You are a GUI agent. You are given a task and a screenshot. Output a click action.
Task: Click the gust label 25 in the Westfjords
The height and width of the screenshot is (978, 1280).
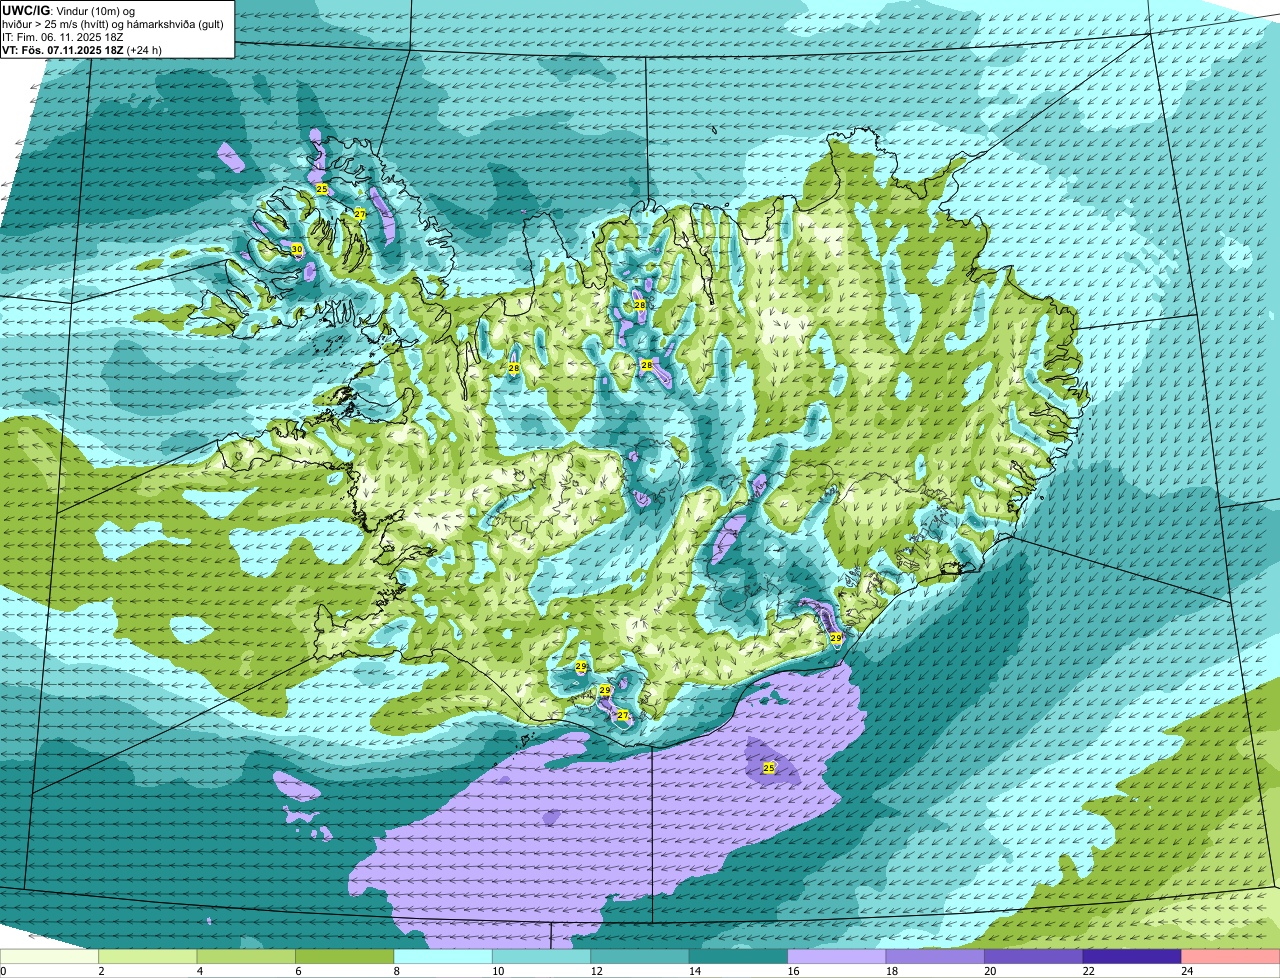click(322, 189)
